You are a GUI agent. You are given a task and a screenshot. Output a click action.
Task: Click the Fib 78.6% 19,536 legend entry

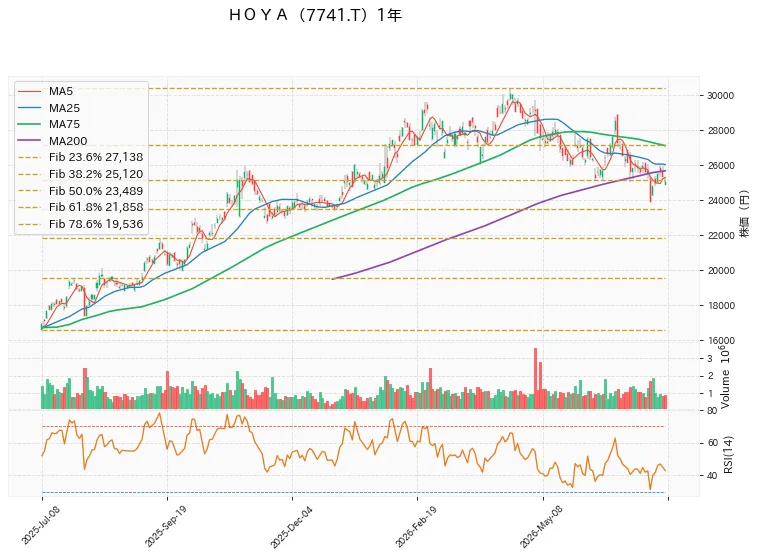pyautogui.click(x=80, y=224)
